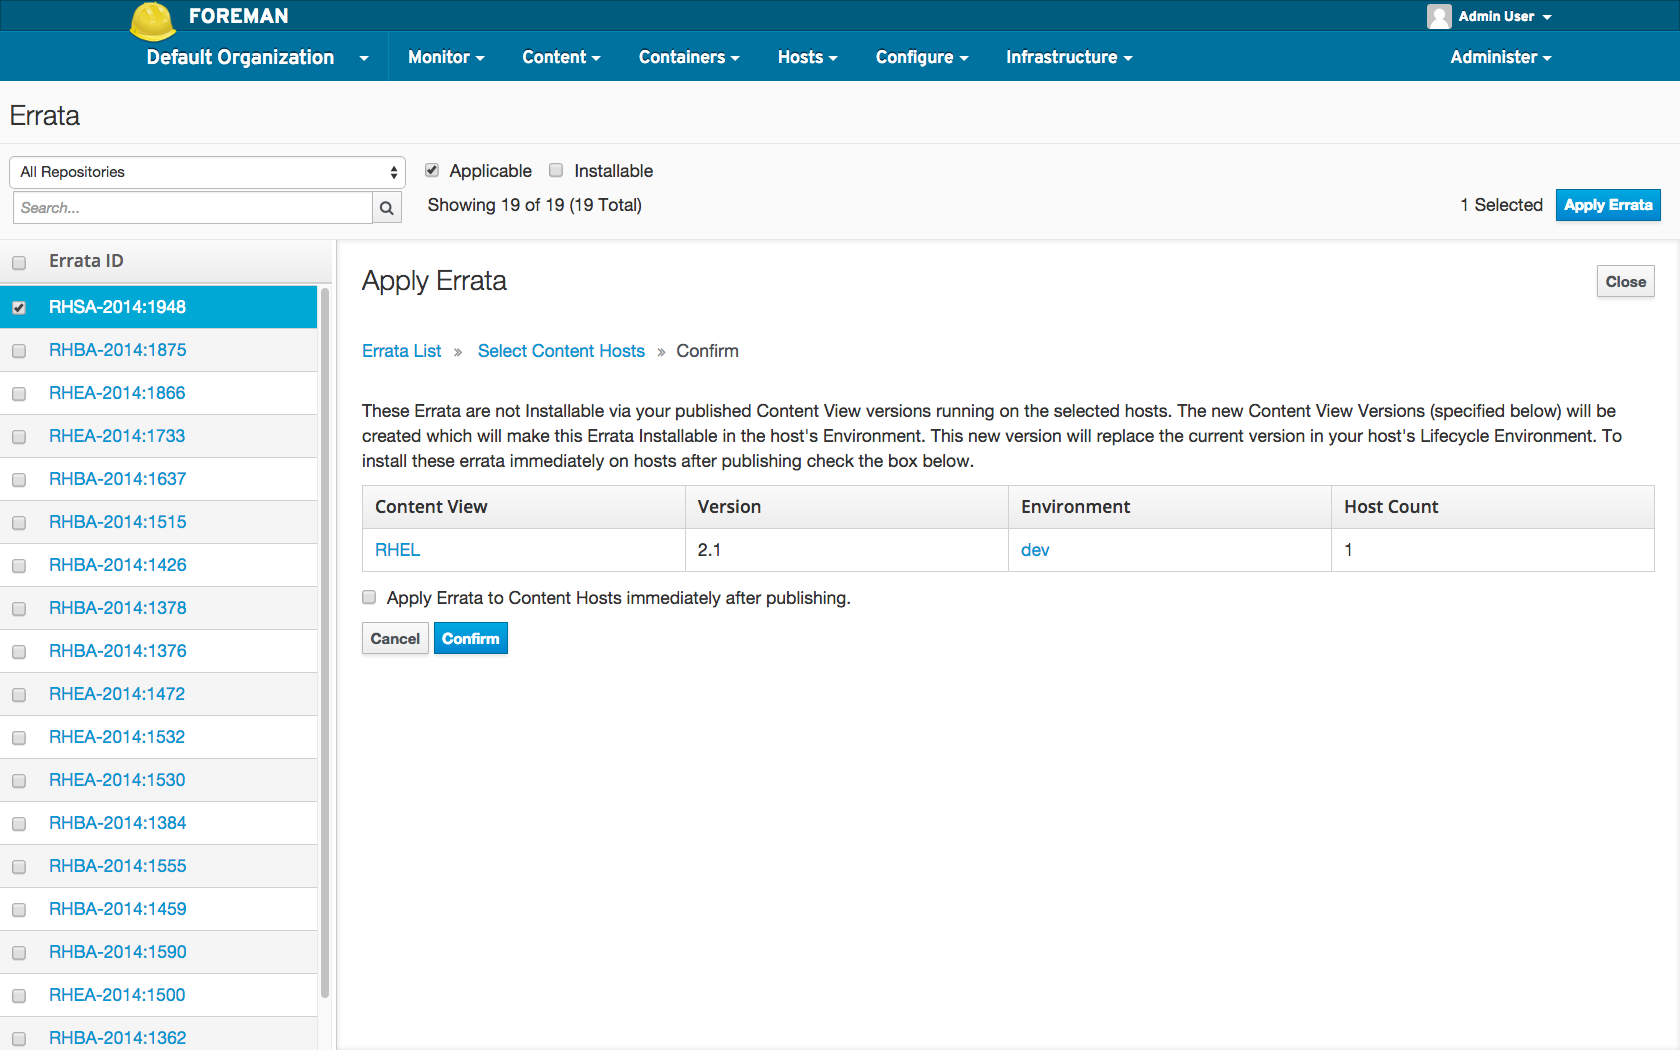The height and width of the screenshot is (1050, 1680).
Task: Open erratum RHBA-2014:1515
Action: [x=117, y=522]
